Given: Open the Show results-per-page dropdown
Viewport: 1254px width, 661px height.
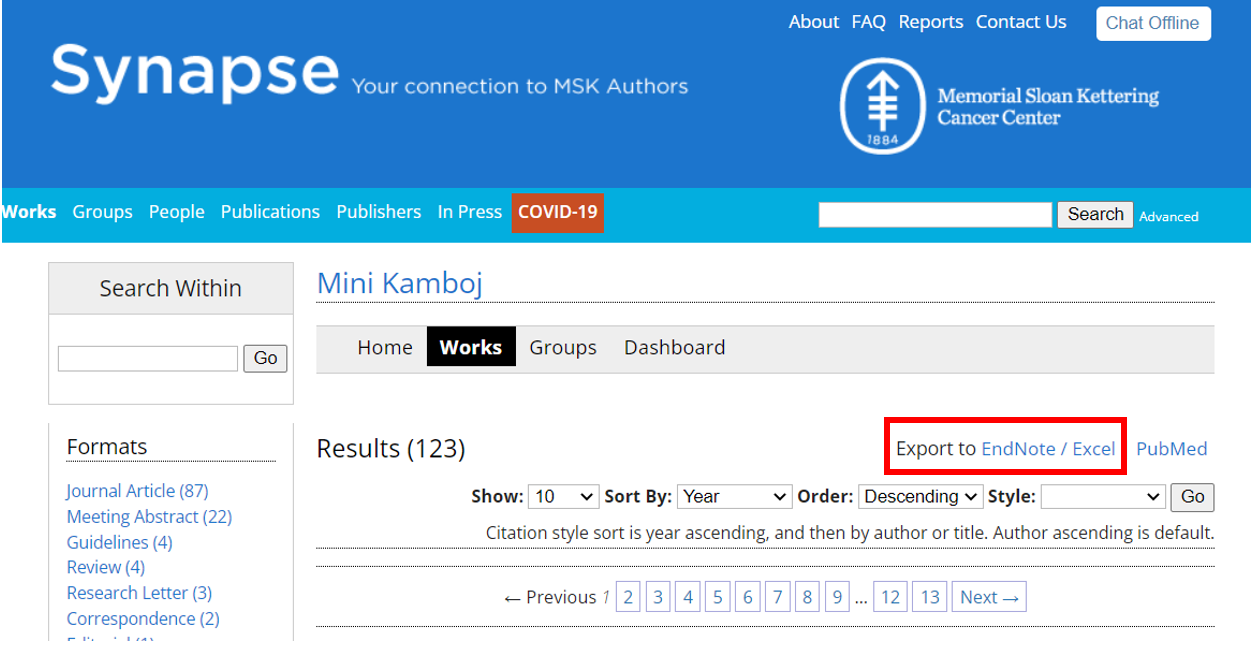Looking at the screenshot, I should click(x=563, y=497).
